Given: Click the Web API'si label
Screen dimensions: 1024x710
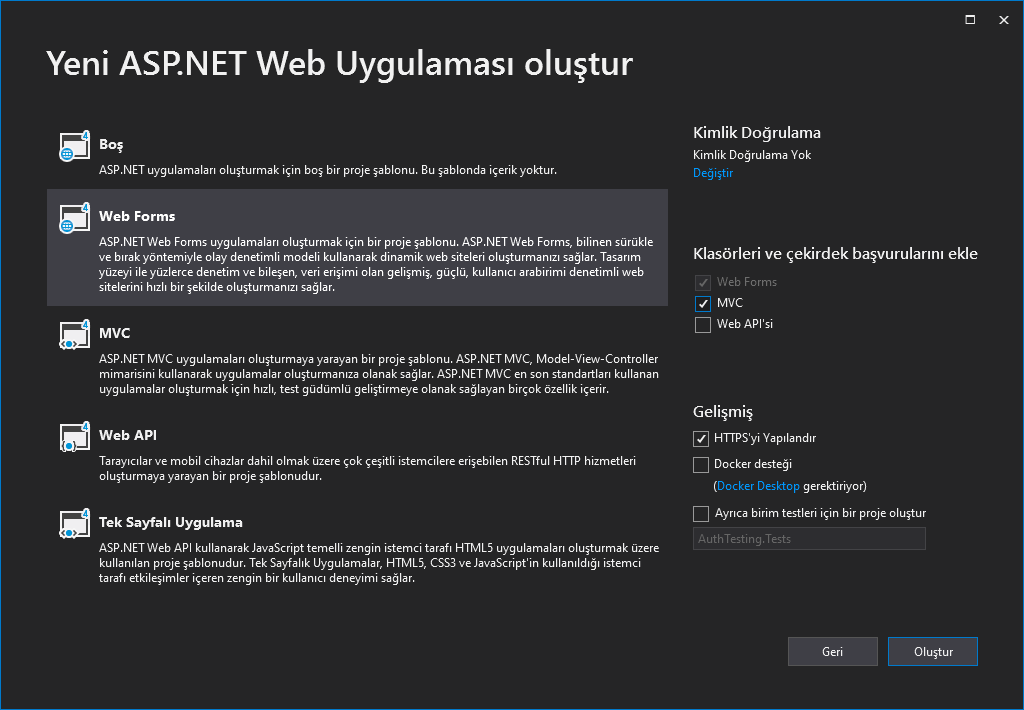Looking at the screenshot, I should click(744, 324).
